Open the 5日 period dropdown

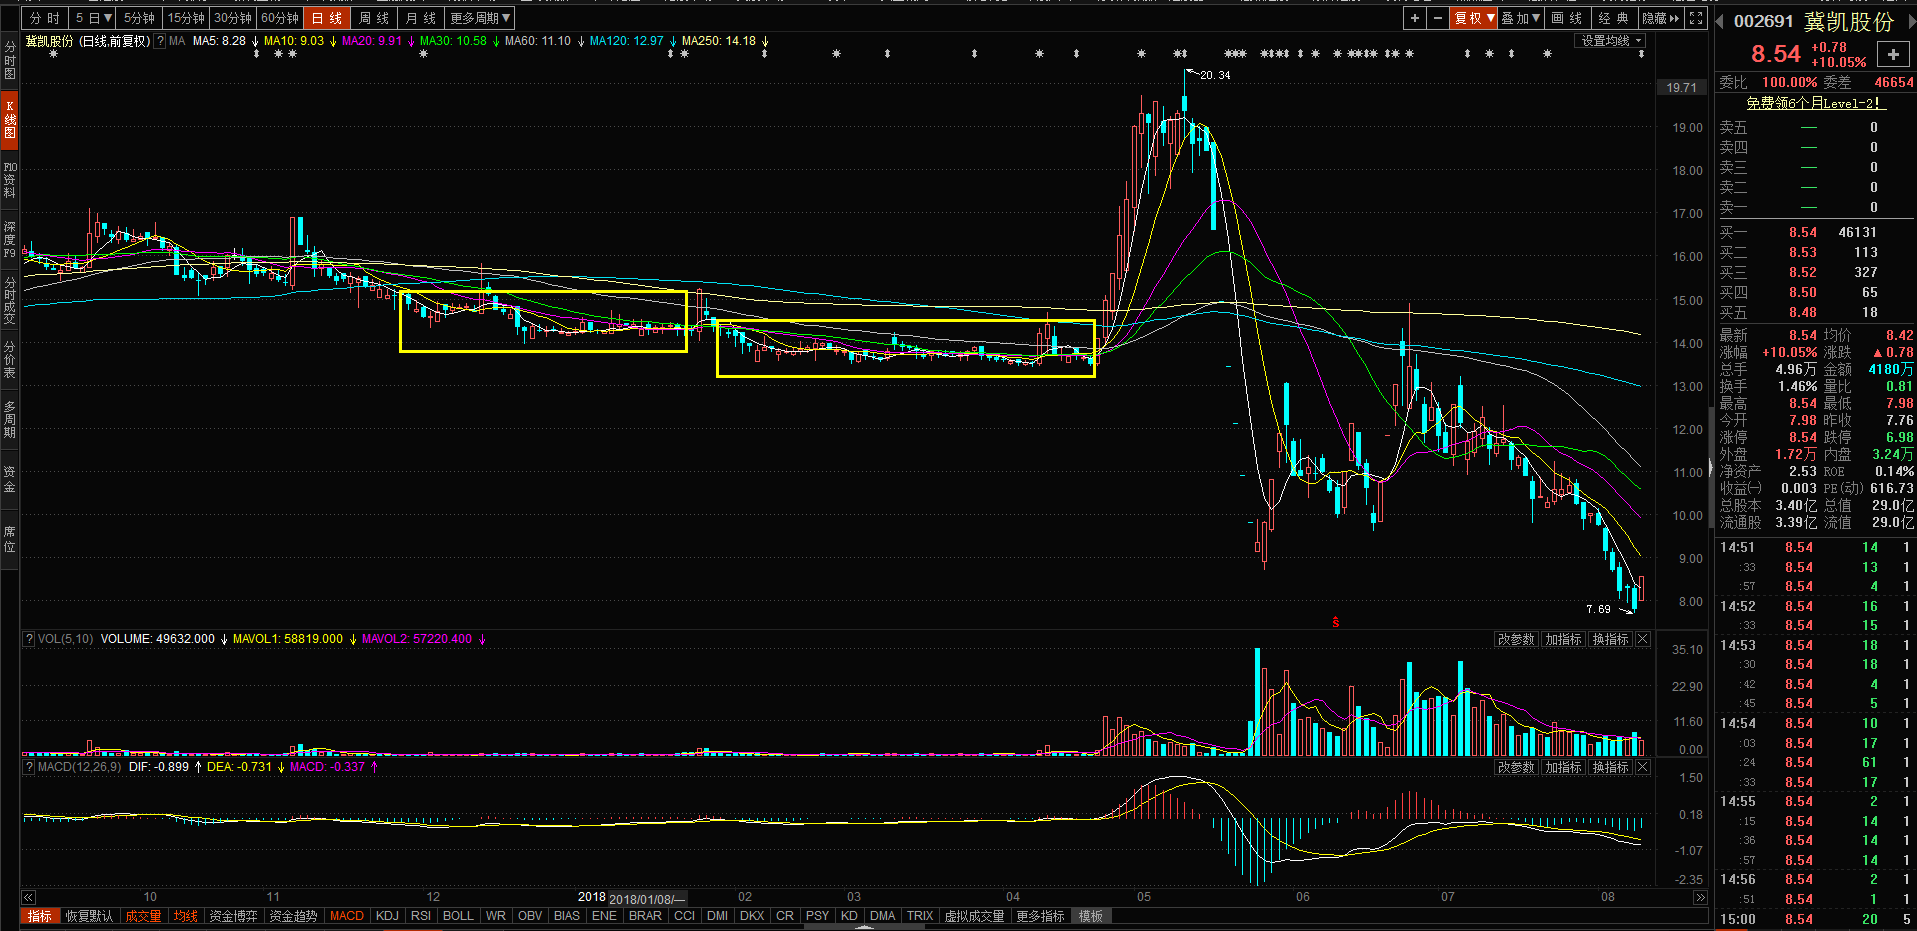click(x=94, y=18)
